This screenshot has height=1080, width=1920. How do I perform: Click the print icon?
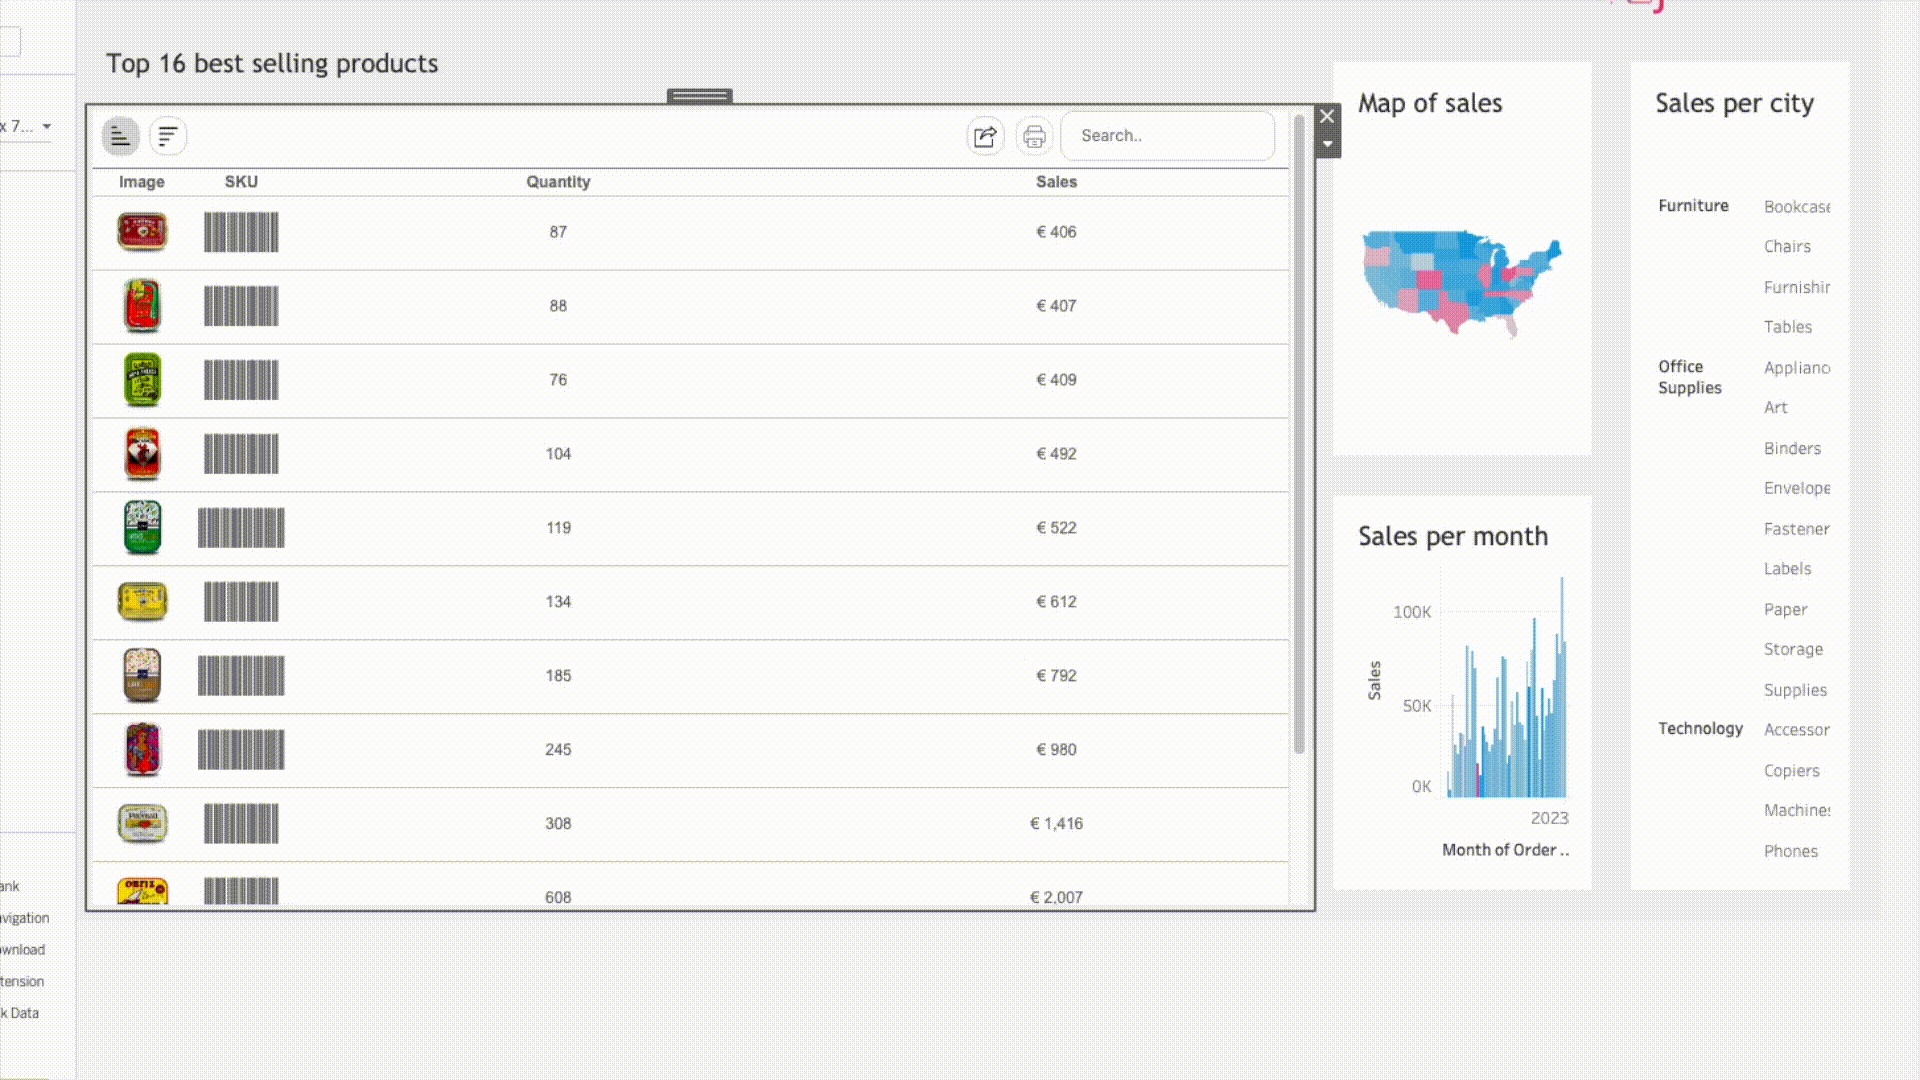(1034, 136)
